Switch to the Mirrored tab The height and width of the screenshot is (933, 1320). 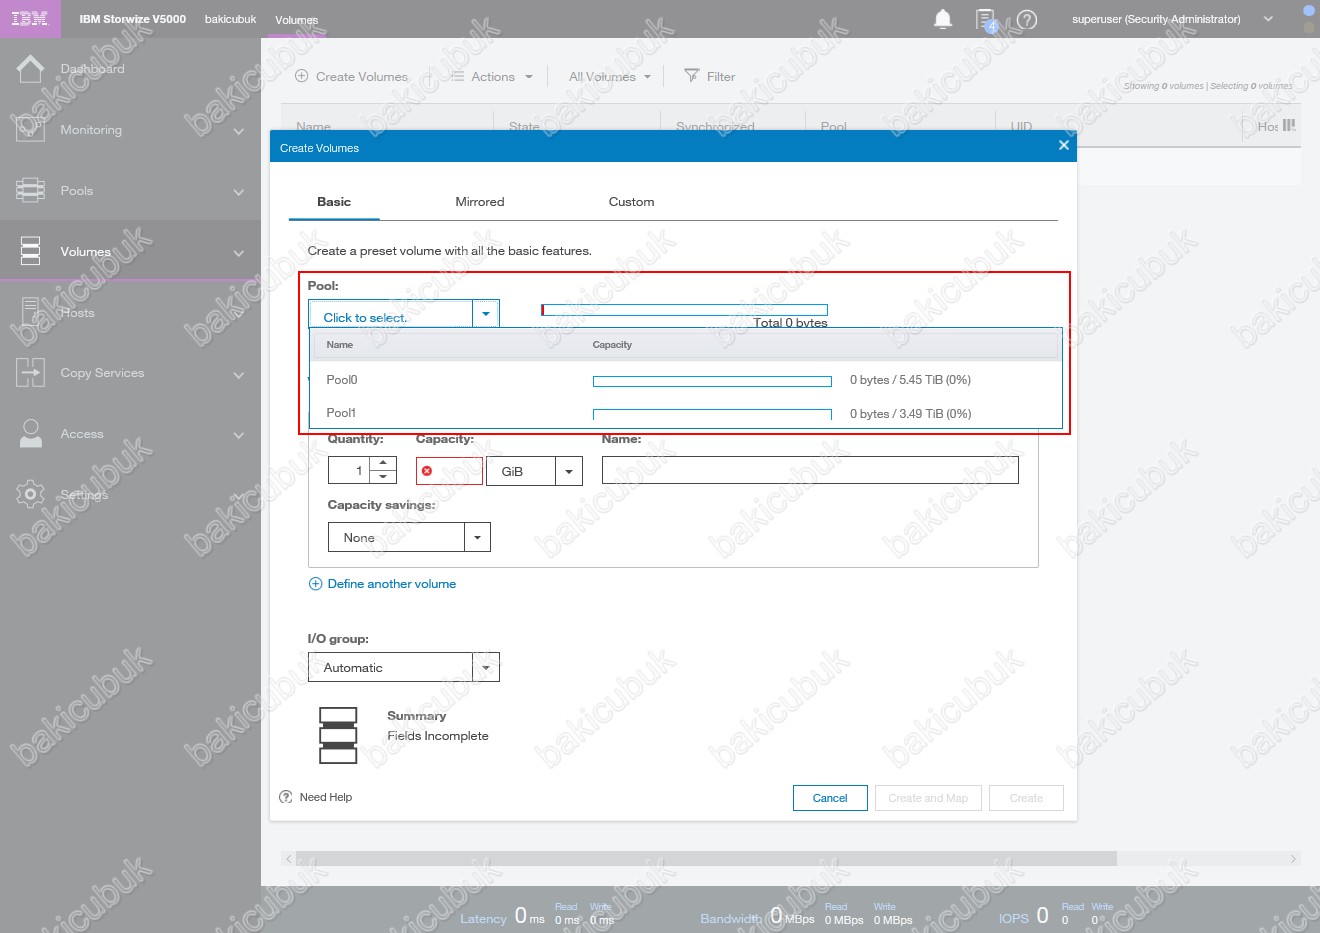point(480,201)
